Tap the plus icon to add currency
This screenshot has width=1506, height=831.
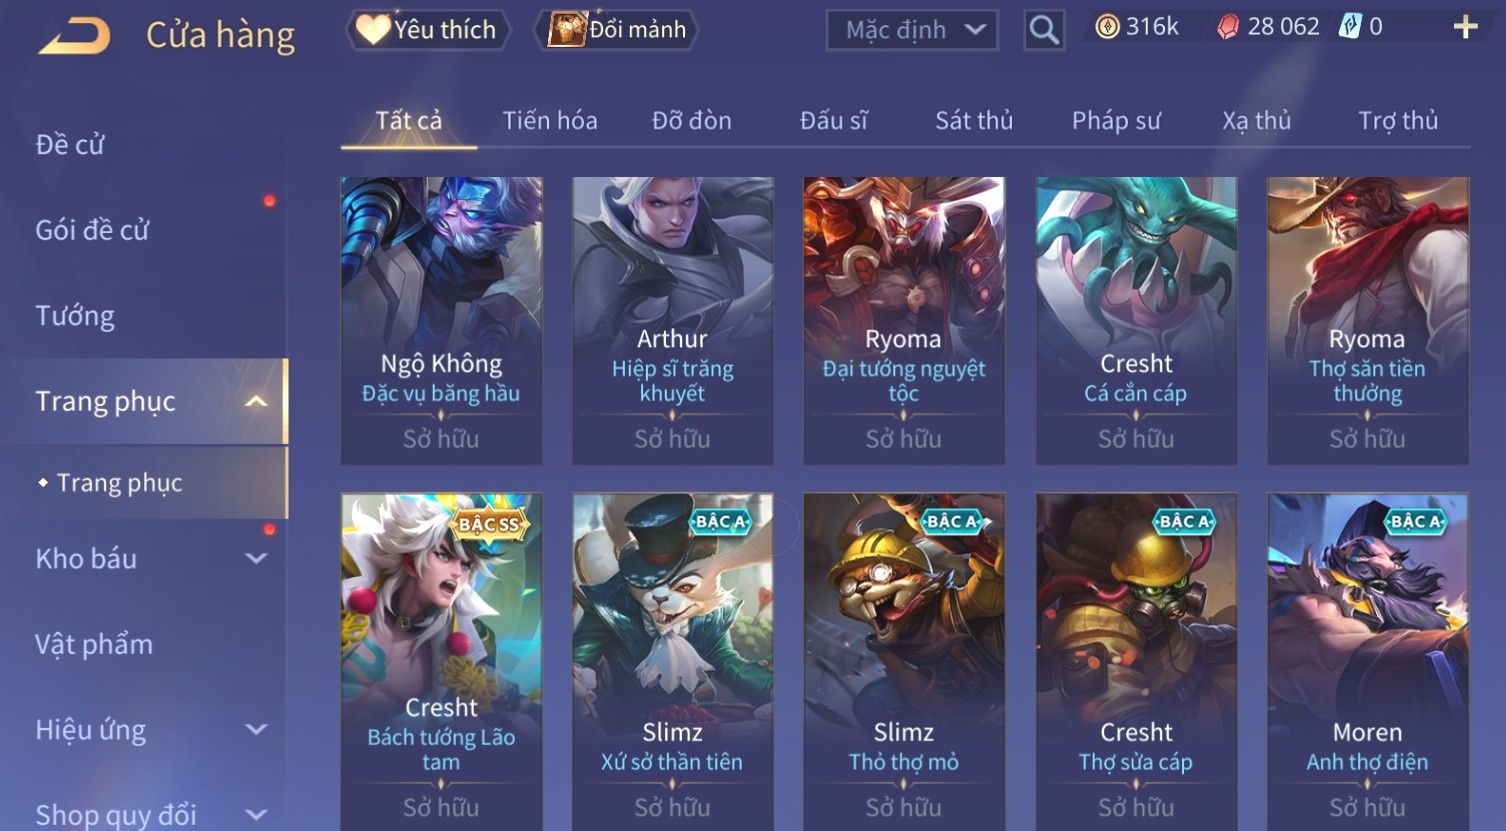(x=1465, y=27)
